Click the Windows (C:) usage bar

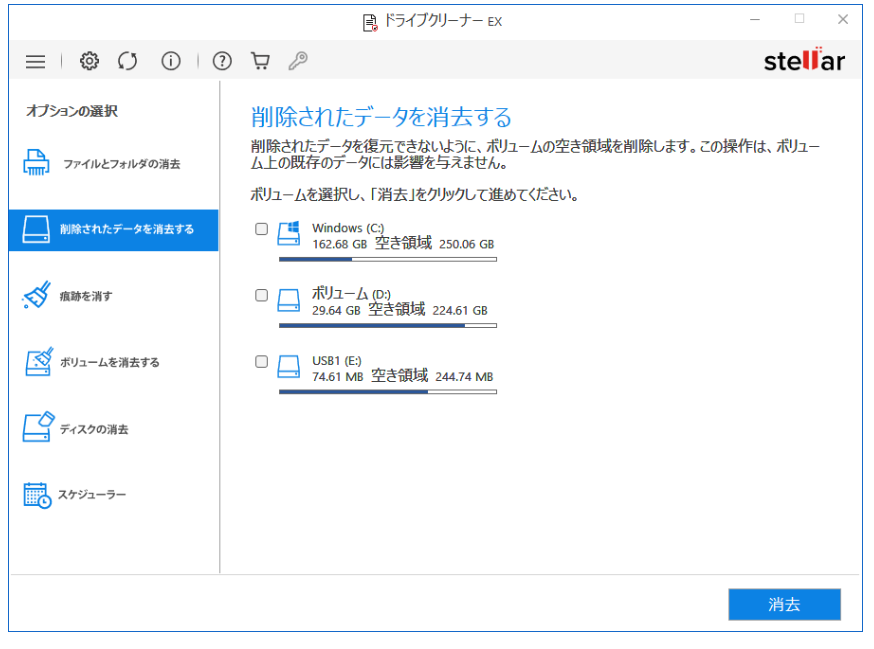click(x=387, y=259)
